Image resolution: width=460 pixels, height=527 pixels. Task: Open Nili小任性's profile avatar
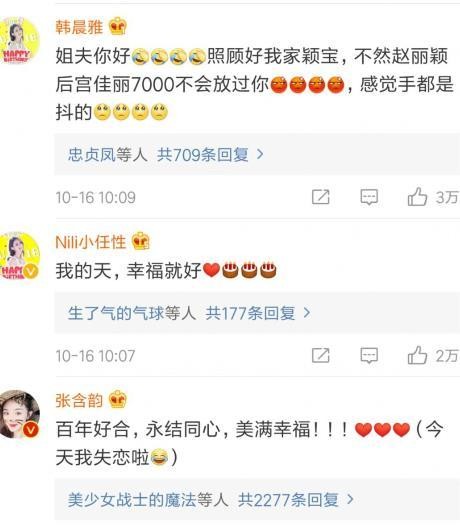coord(19,256)
